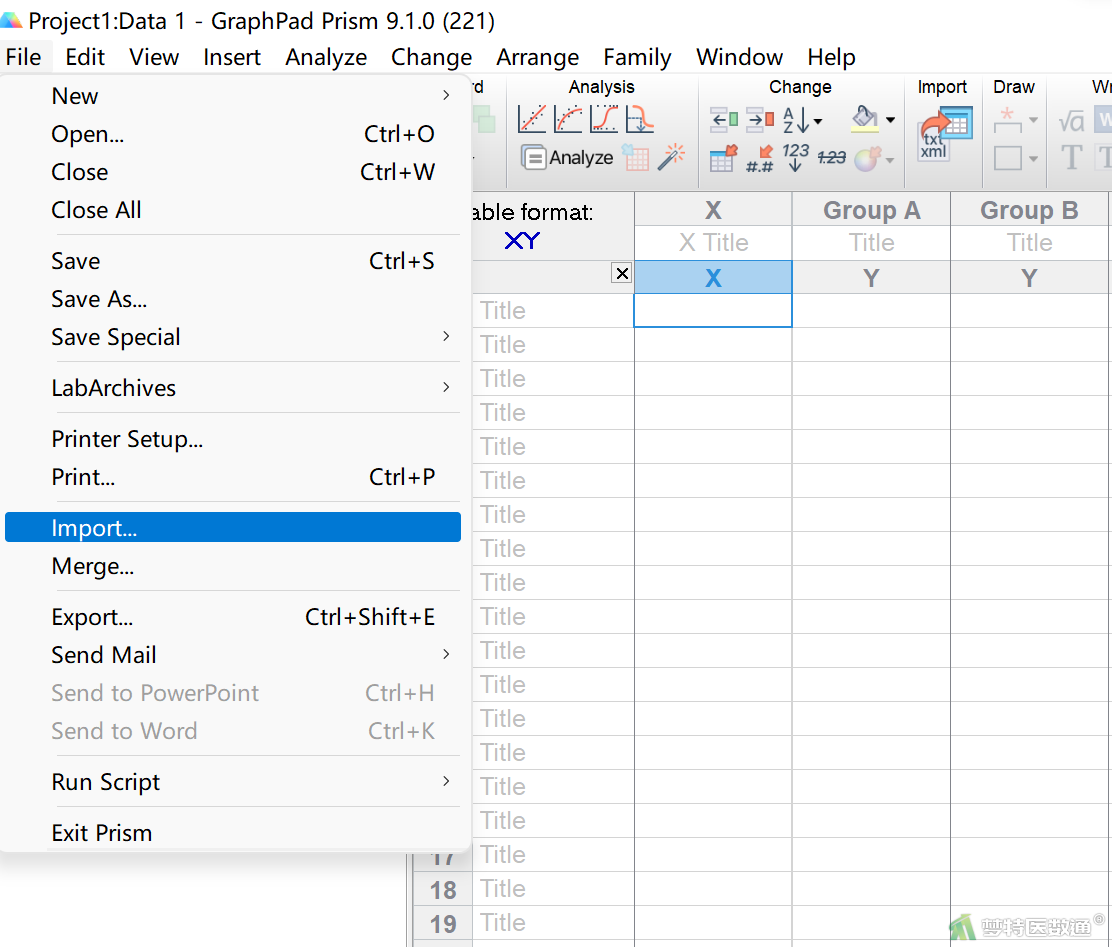Click the green insert-column-left icon
The height and width of the screenshot is (947, 1112).
[x=724, y=119]
